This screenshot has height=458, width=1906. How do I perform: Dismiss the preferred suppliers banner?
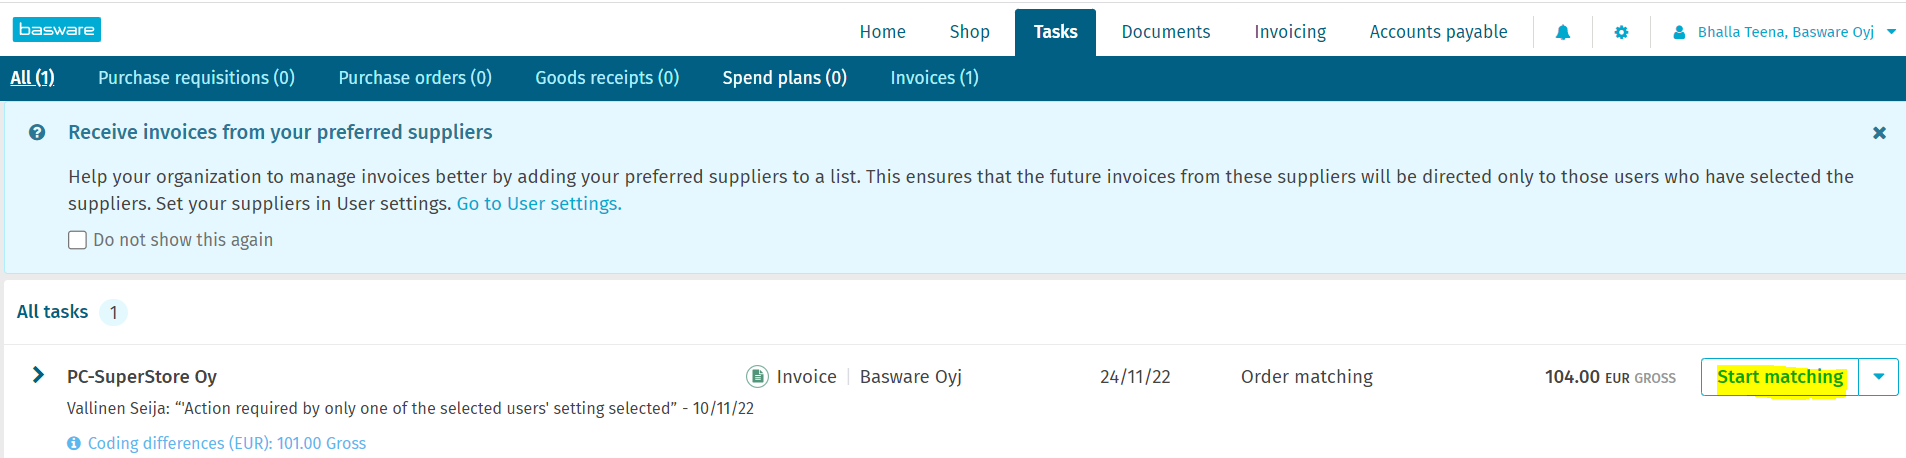coord(1879,133)
